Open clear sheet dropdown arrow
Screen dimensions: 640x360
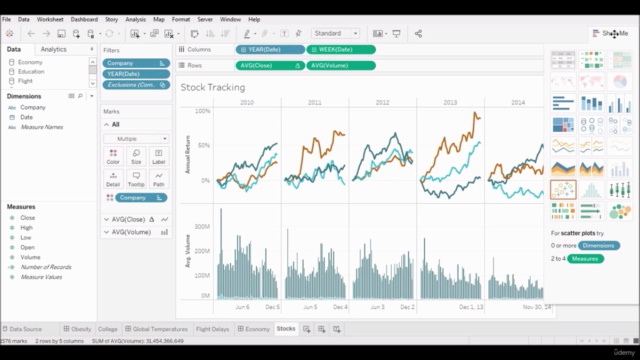pyautogui.click(x=178, y=34)
